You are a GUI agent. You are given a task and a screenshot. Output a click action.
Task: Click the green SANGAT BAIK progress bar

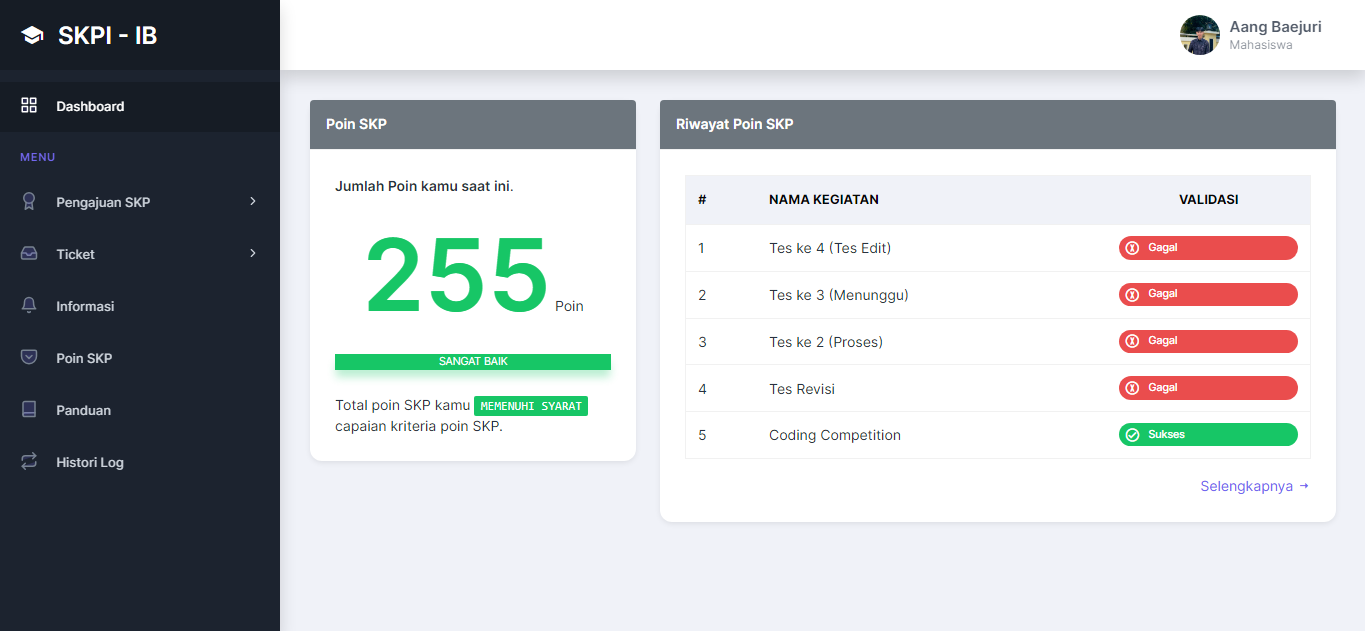473,362
